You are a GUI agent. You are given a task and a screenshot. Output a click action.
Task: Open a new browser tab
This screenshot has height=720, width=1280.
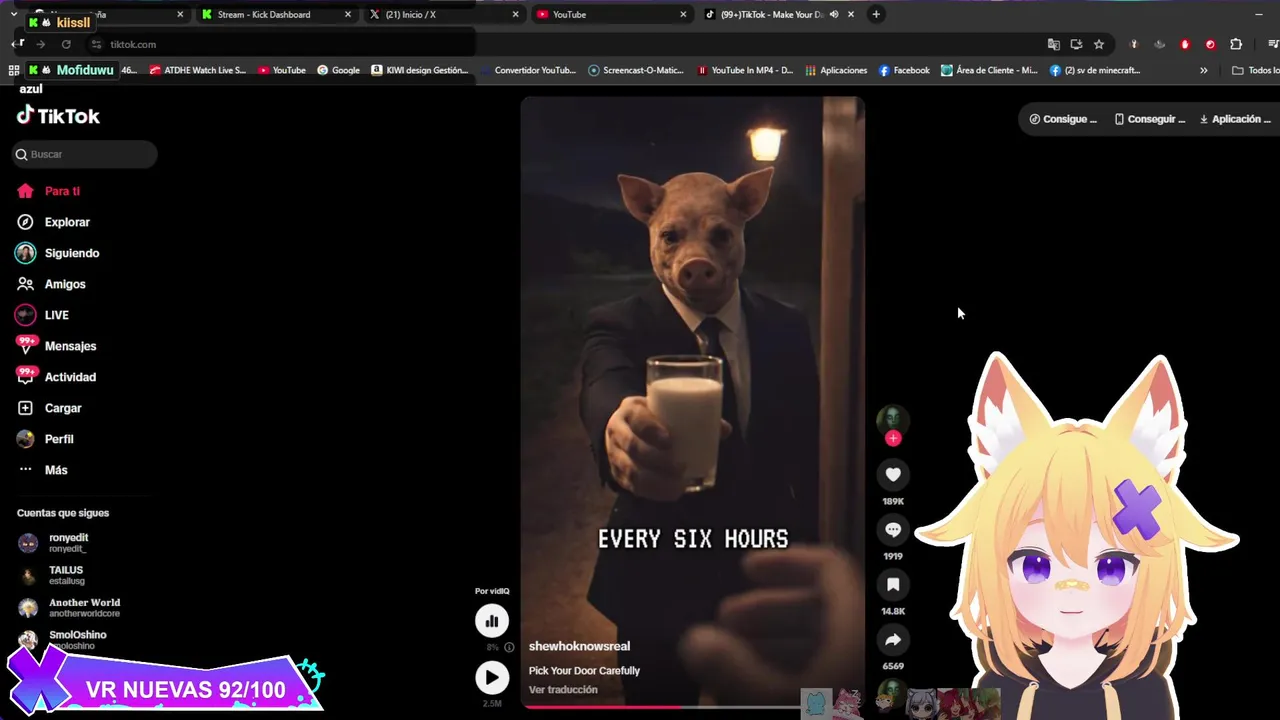pyautogui.click(x=876, y=15)
